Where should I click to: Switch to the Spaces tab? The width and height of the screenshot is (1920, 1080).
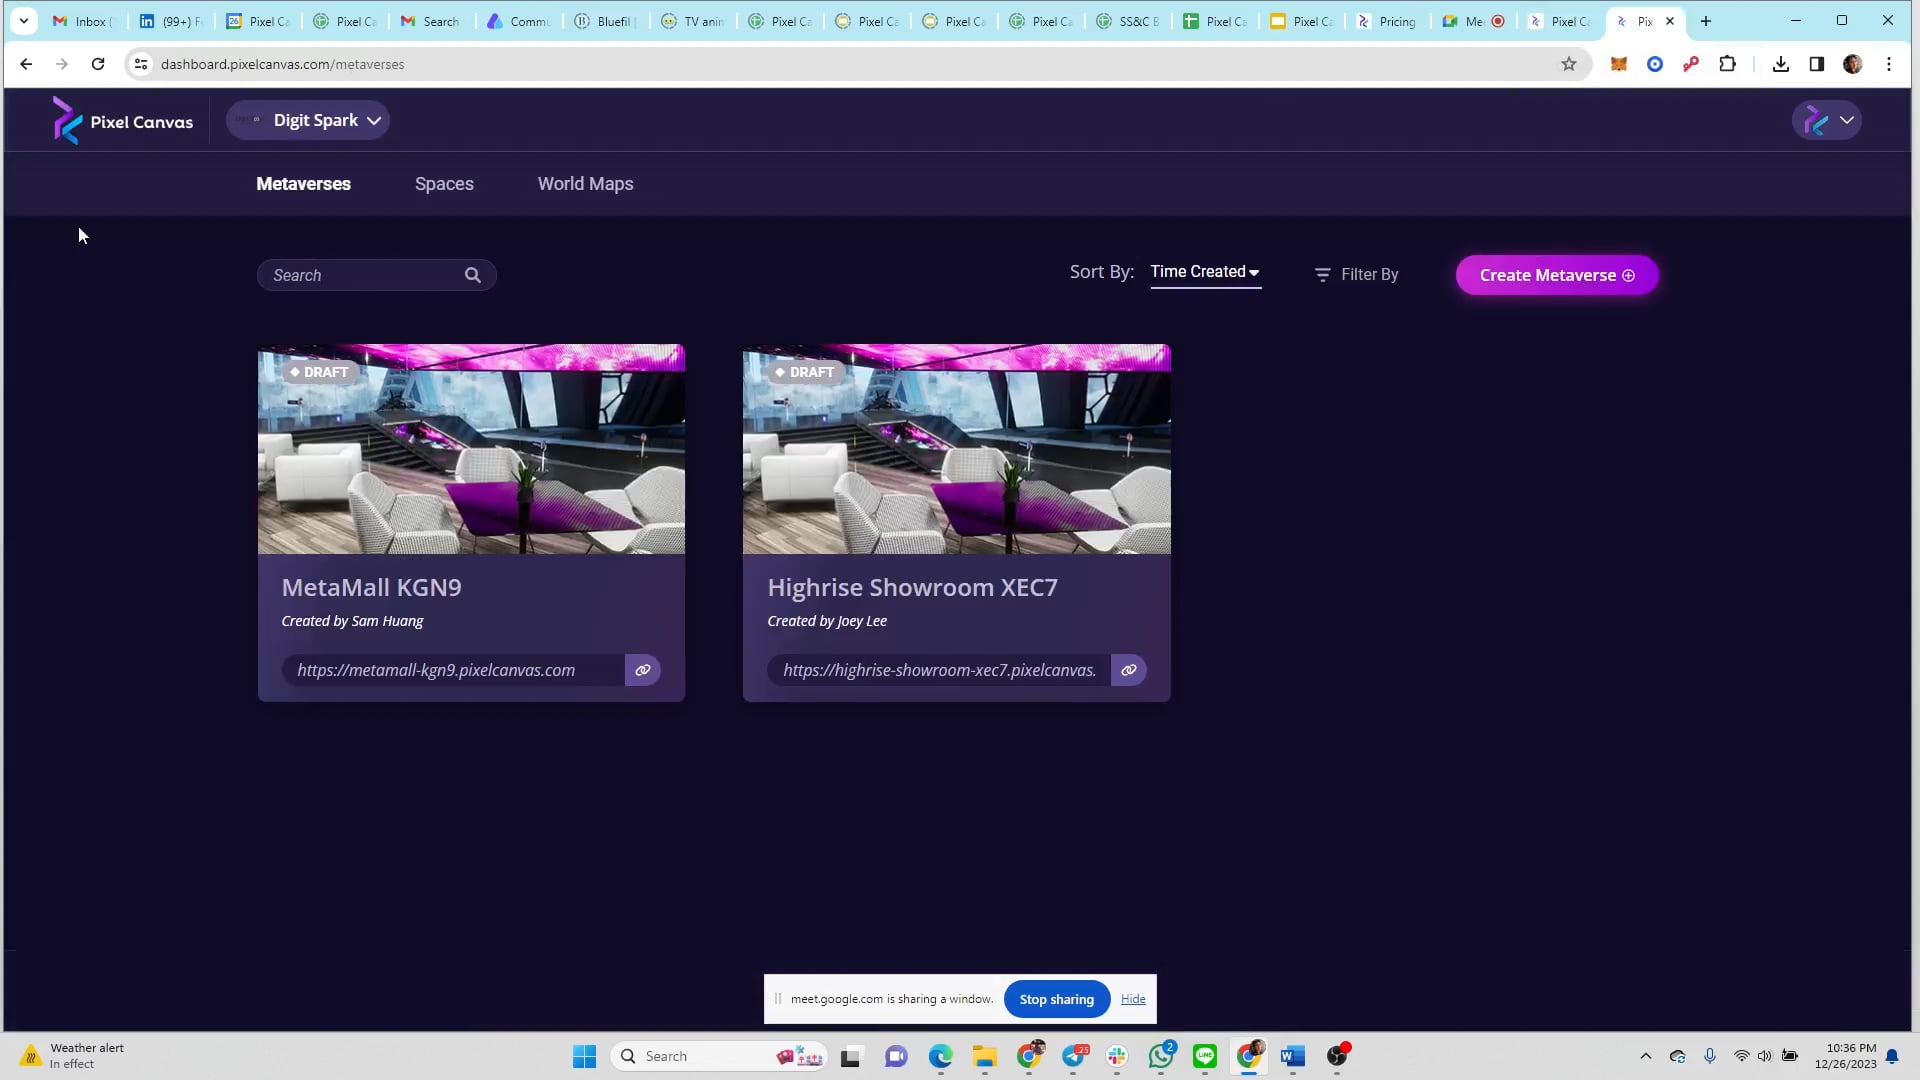pos(444,183)
